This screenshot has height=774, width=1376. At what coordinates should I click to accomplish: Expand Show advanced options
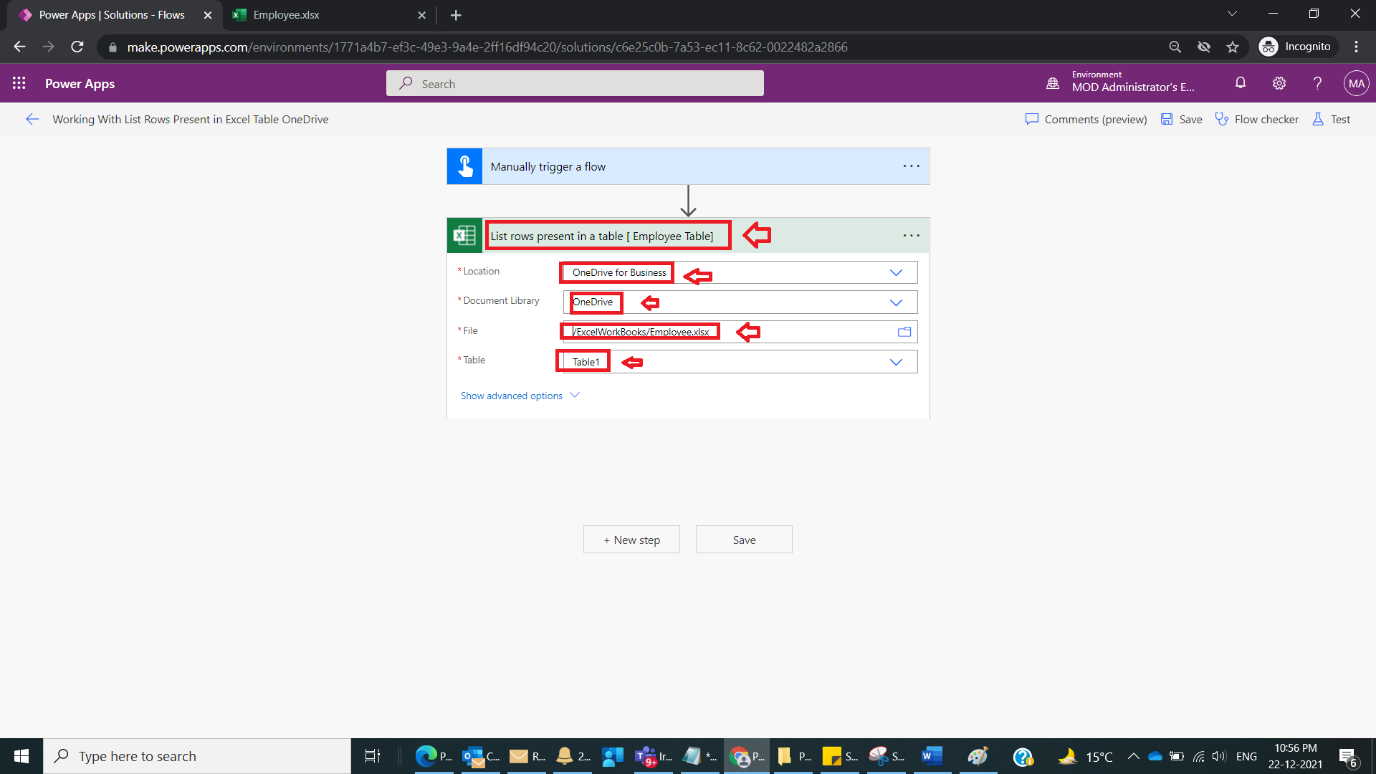[x=517, y=395]
